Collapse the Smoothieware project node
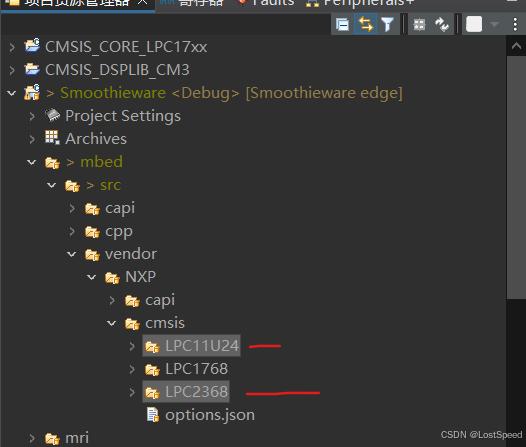The image size is (526, 447). [12, 93]
